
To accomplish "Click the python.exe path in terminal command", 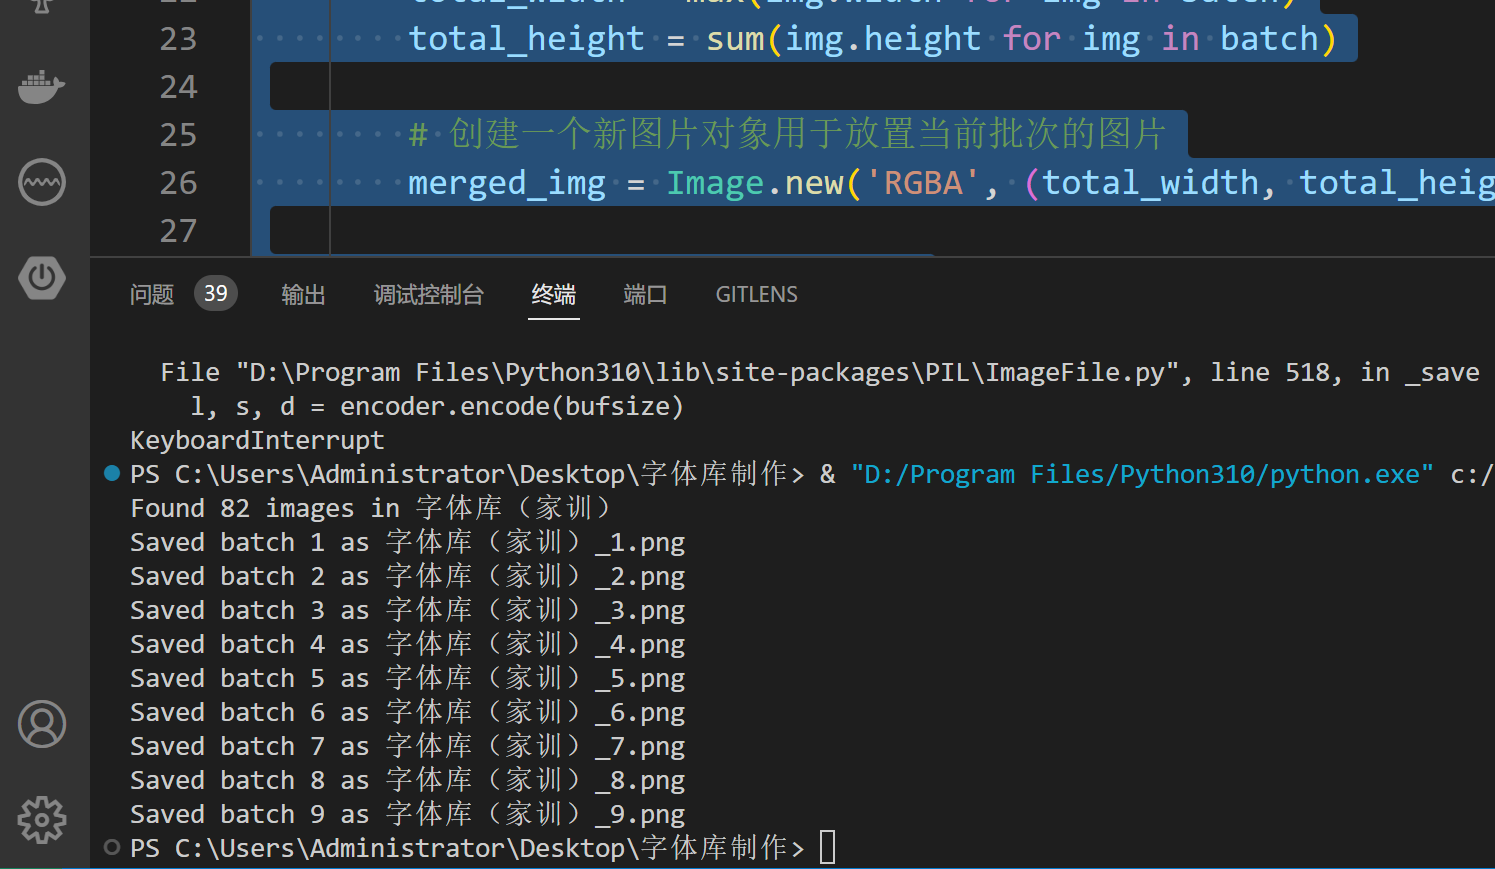I will [x=1142, y=474].
